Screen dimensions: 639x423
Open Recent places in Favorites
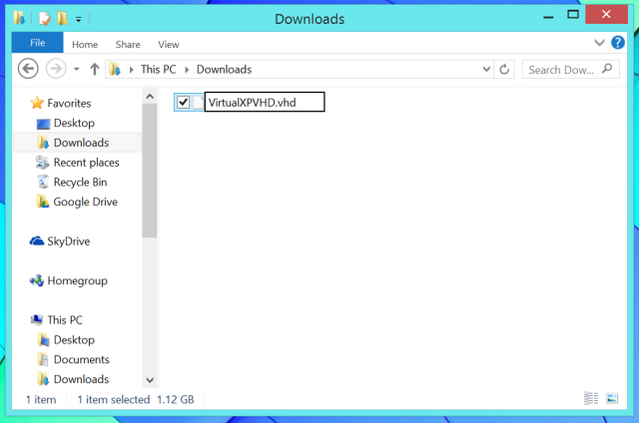click(x=86, y=163)
